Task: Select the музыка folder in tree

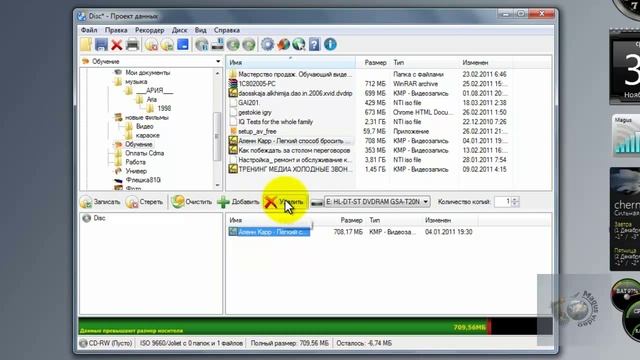Action: tap(136, 82)
